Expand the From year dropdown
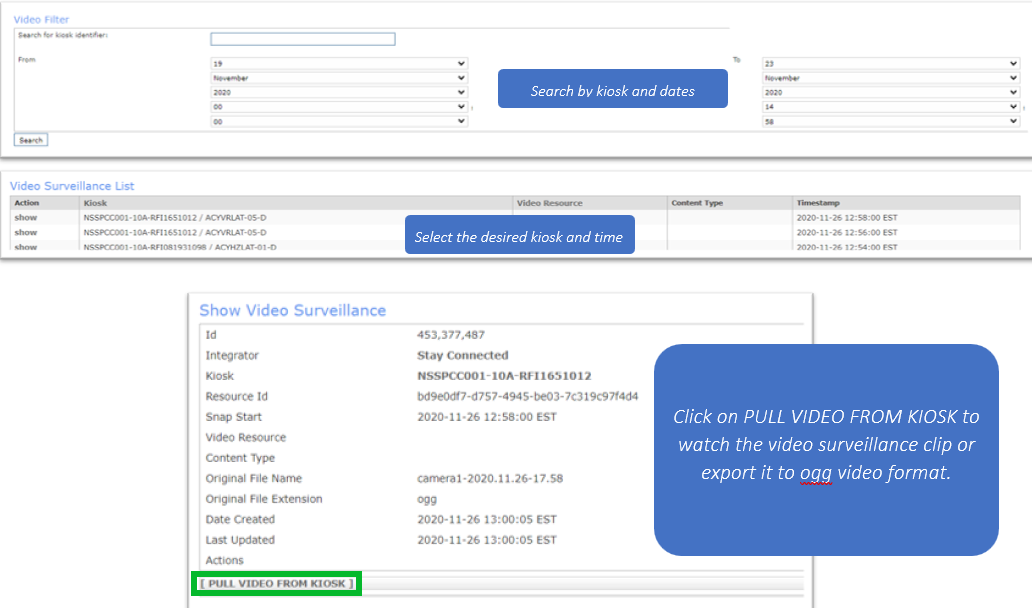 338,92
